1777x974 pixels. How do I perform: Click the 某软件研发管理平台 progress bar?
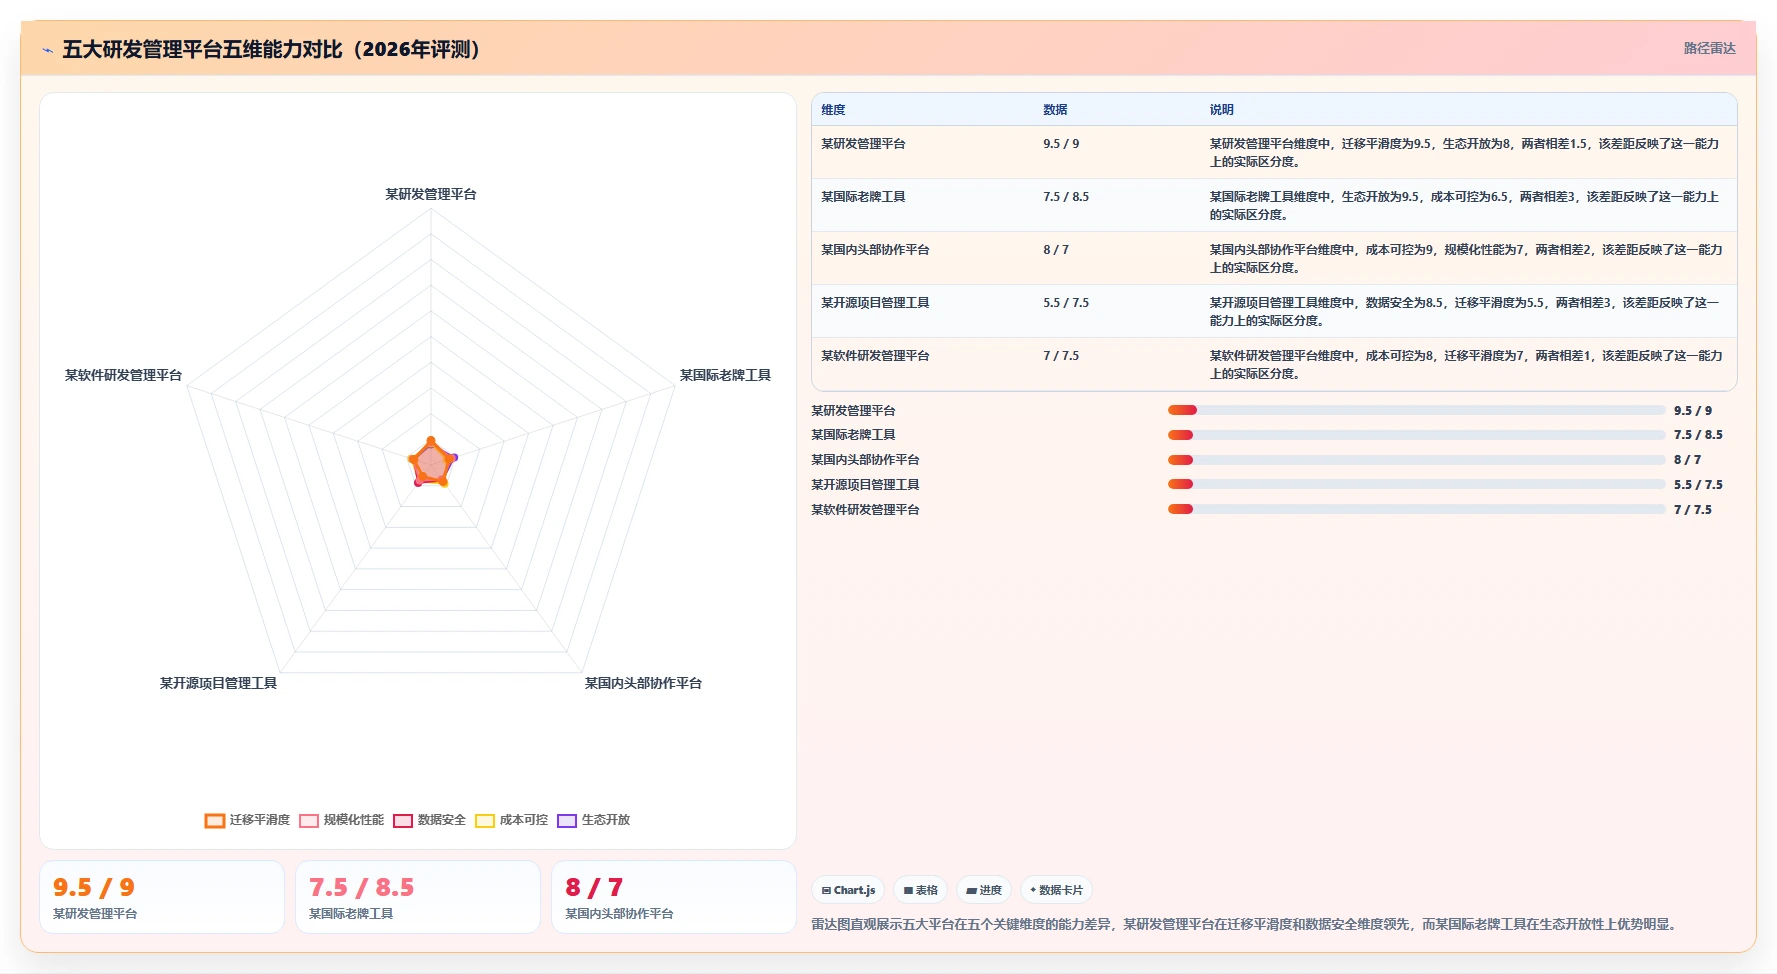point(1417,509)
